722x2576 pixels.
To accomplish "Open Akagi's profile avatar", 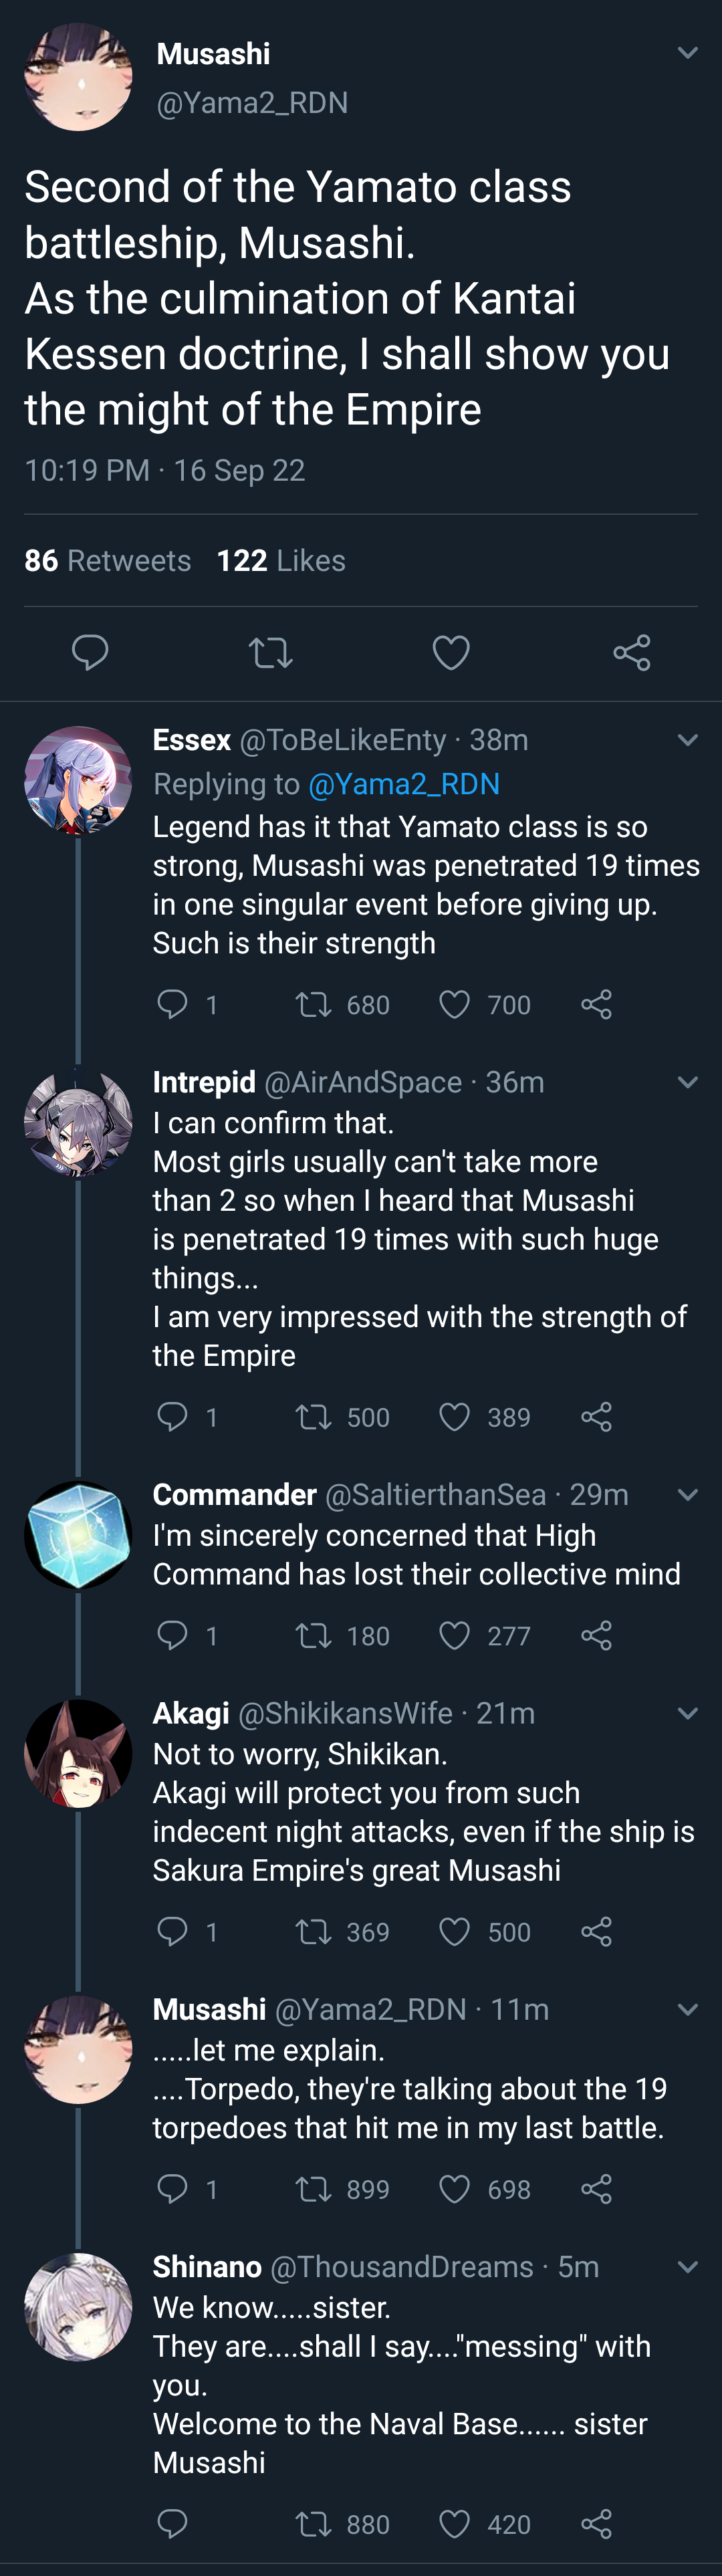I will [x=78, y=1752].
